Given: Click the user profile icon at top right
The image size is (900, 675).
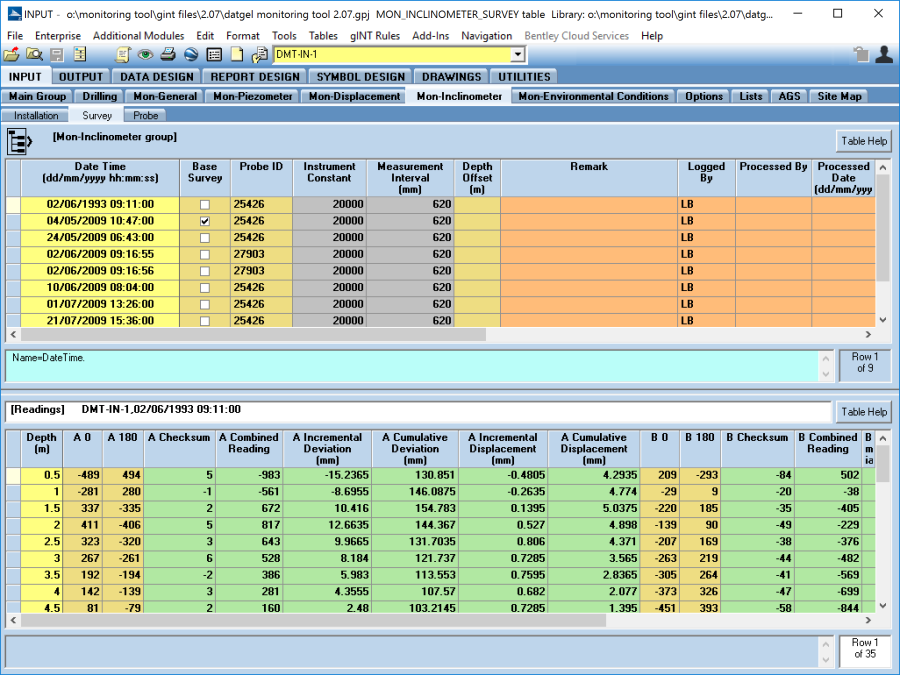Looking at the screenshot, I should pos(883,55).
